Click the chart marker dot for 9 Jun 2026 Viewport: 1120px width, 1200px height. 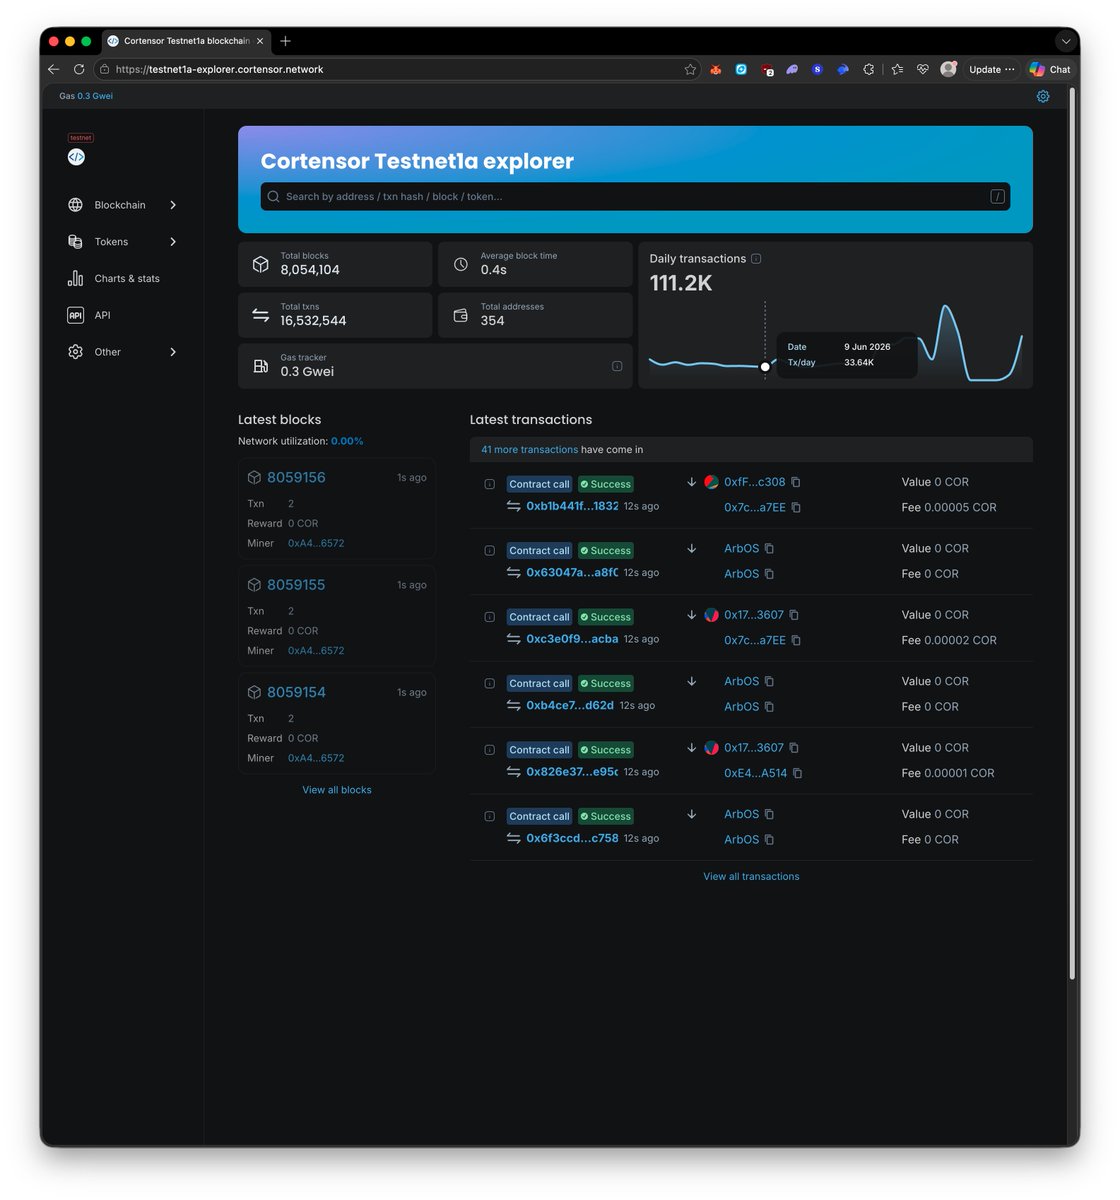point(765,367)
